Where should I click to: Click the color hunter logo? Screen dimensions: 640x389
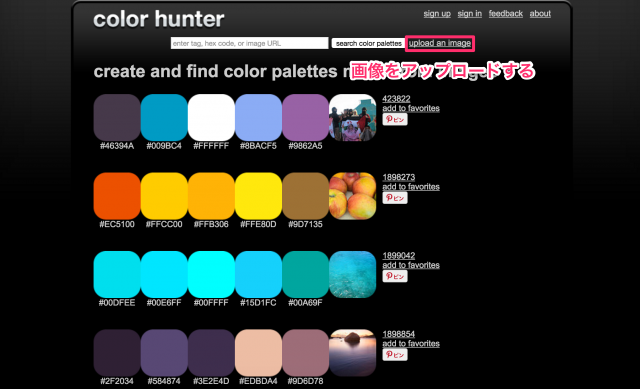[x=159, y=19]
